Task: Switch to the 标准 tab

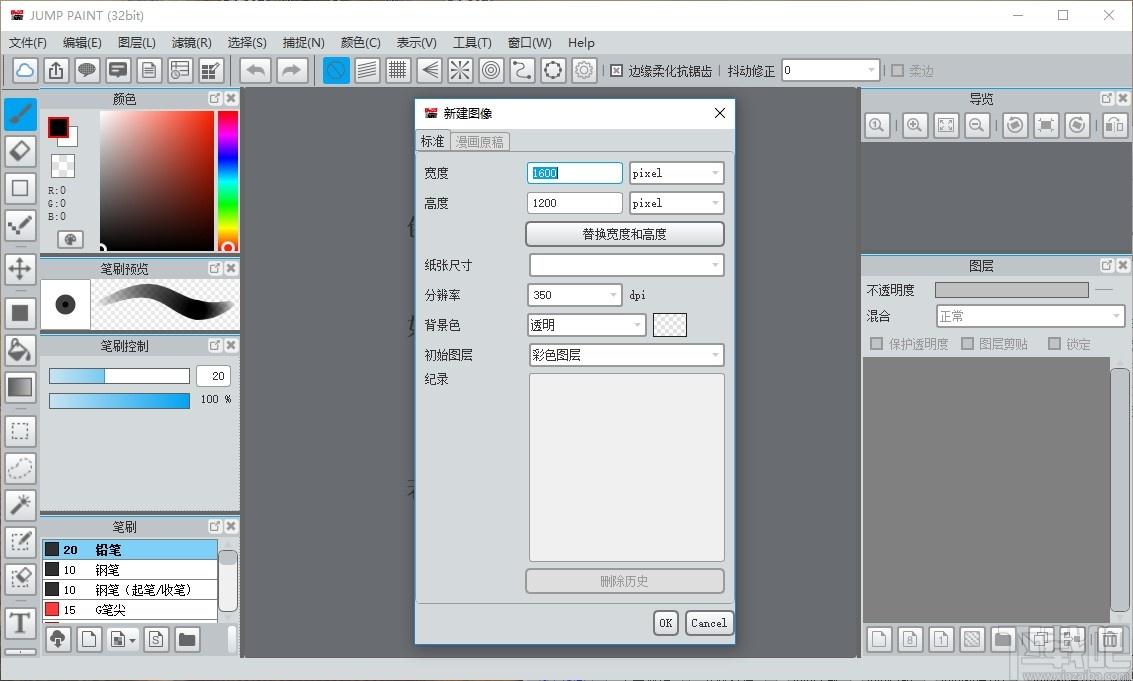Action: point(433,141)
